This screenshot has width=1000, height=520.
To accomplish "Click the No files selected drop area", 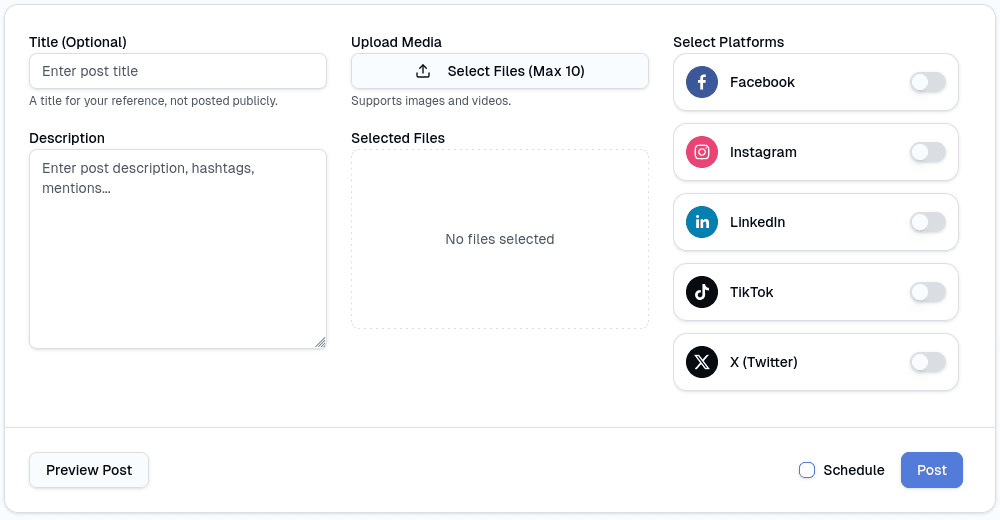I will (x=500, y=239).
